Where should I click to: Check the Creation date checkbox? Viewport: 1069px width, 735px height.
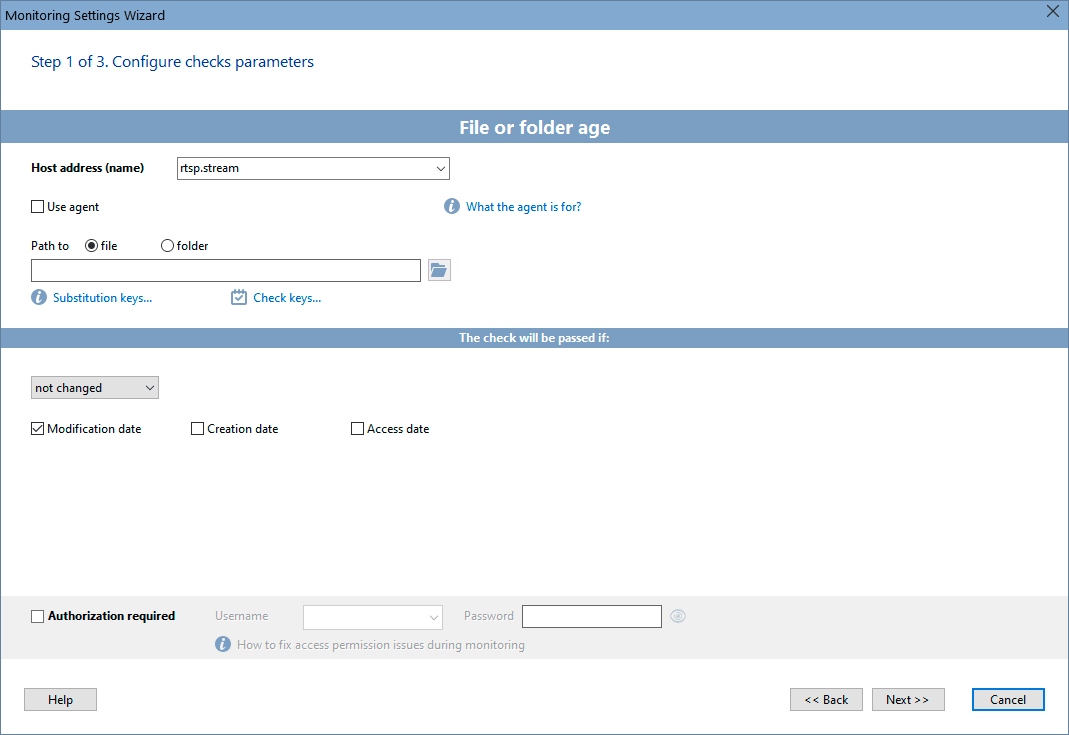point(197,428)
